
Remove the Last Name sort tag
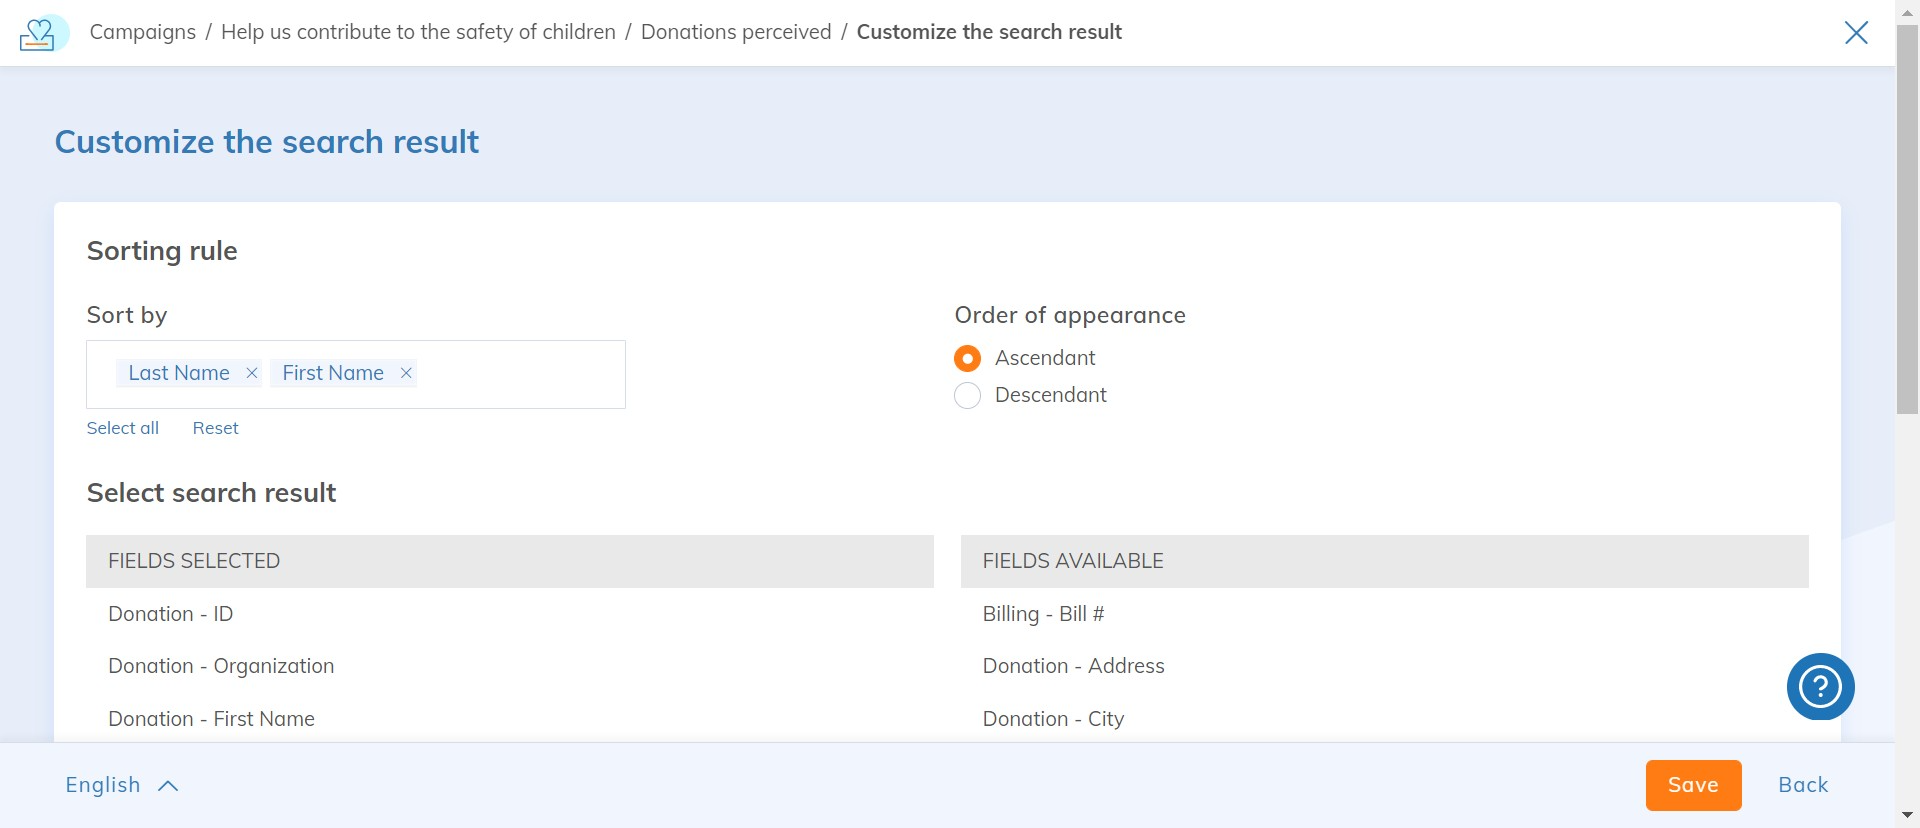[x=252, y=373]
